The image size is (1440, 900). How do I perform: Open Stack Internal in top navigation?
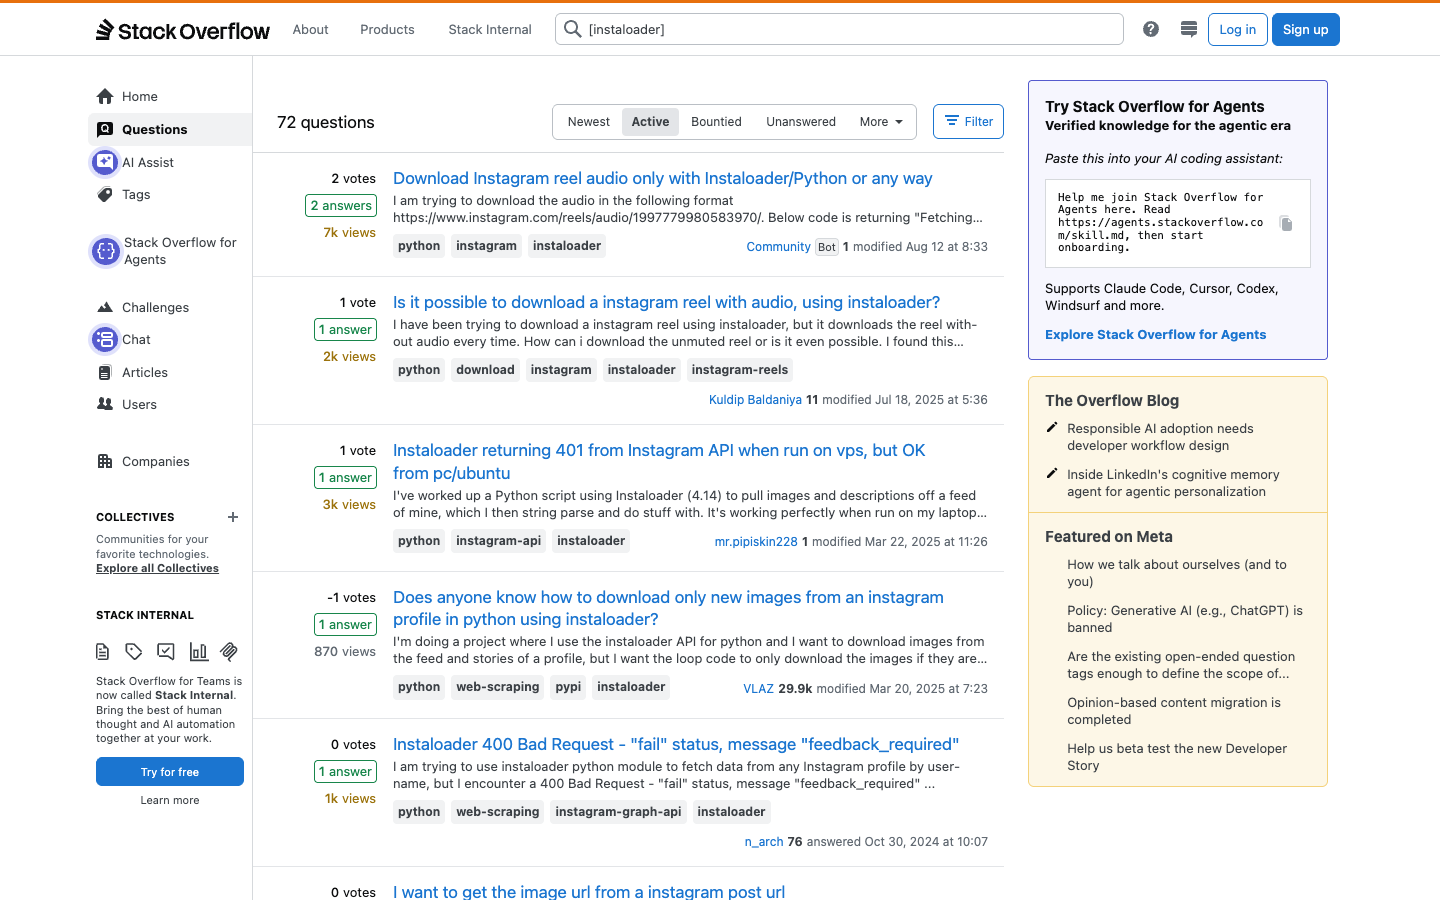[490, 29]
